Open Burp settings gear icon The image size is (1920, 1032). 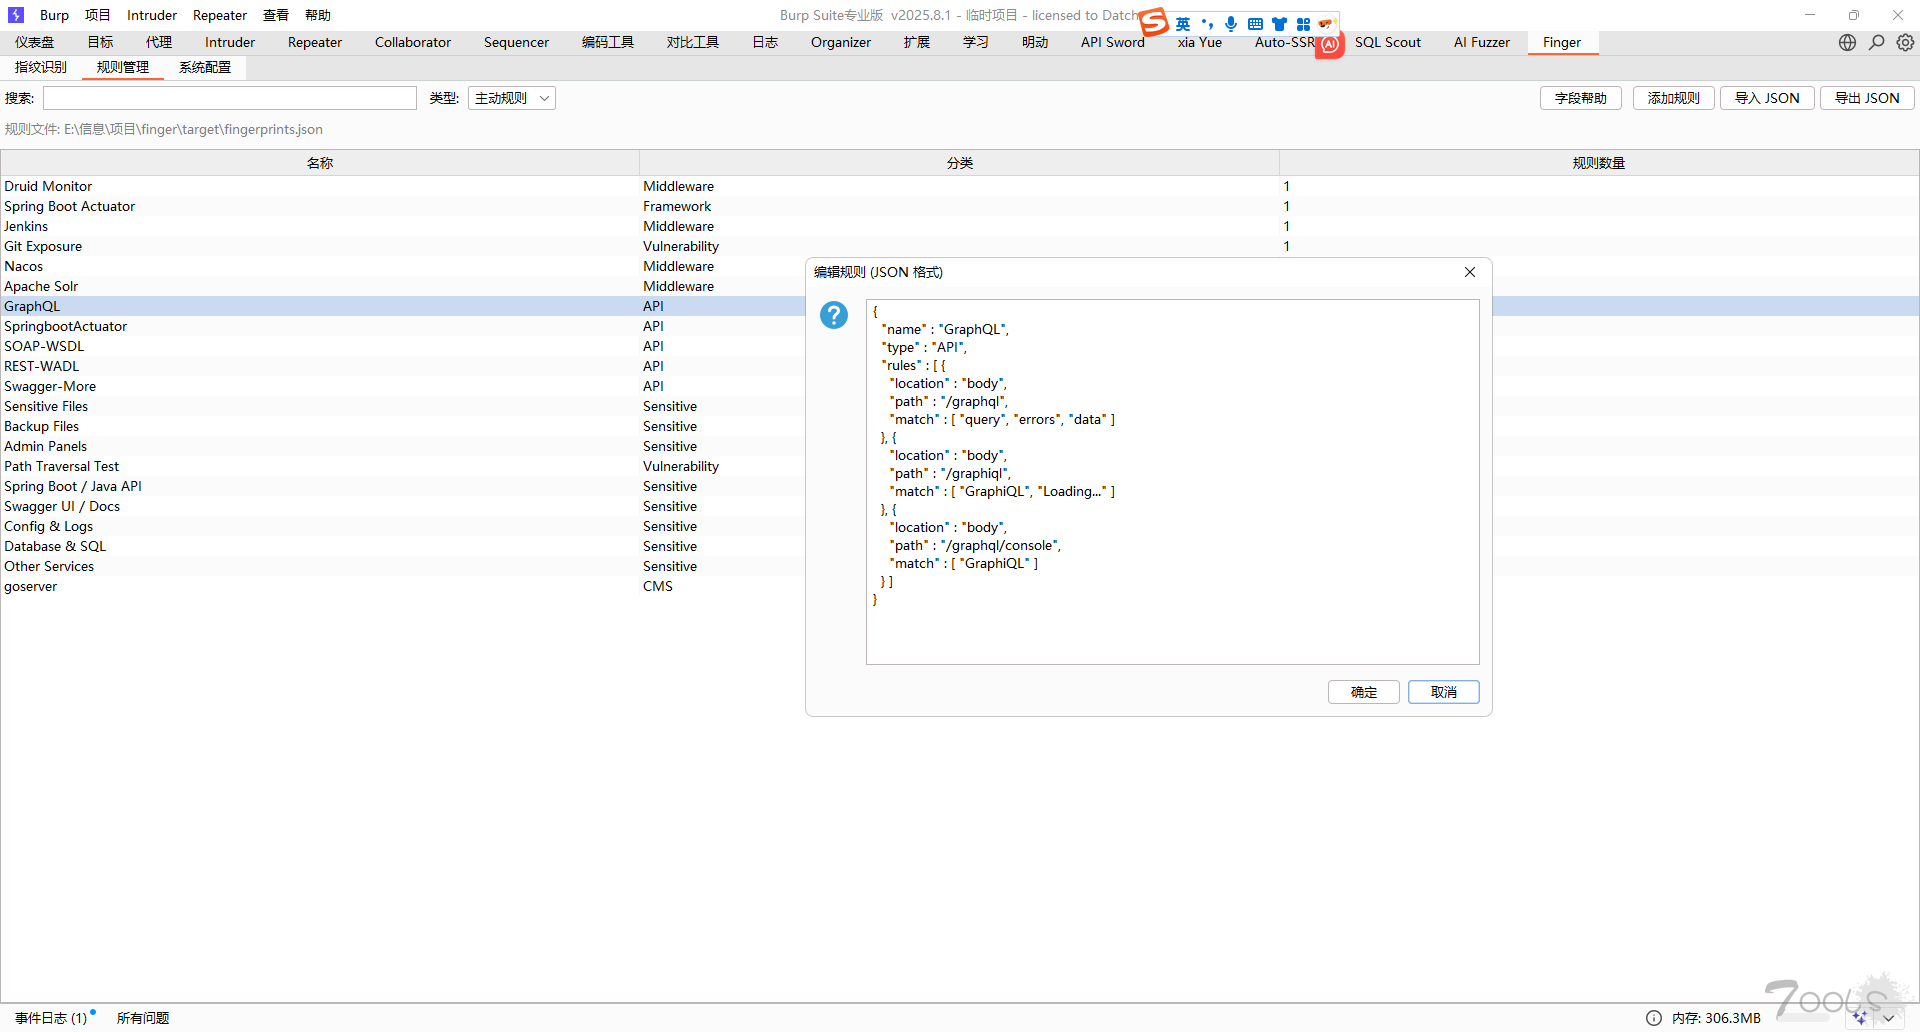1905,42
